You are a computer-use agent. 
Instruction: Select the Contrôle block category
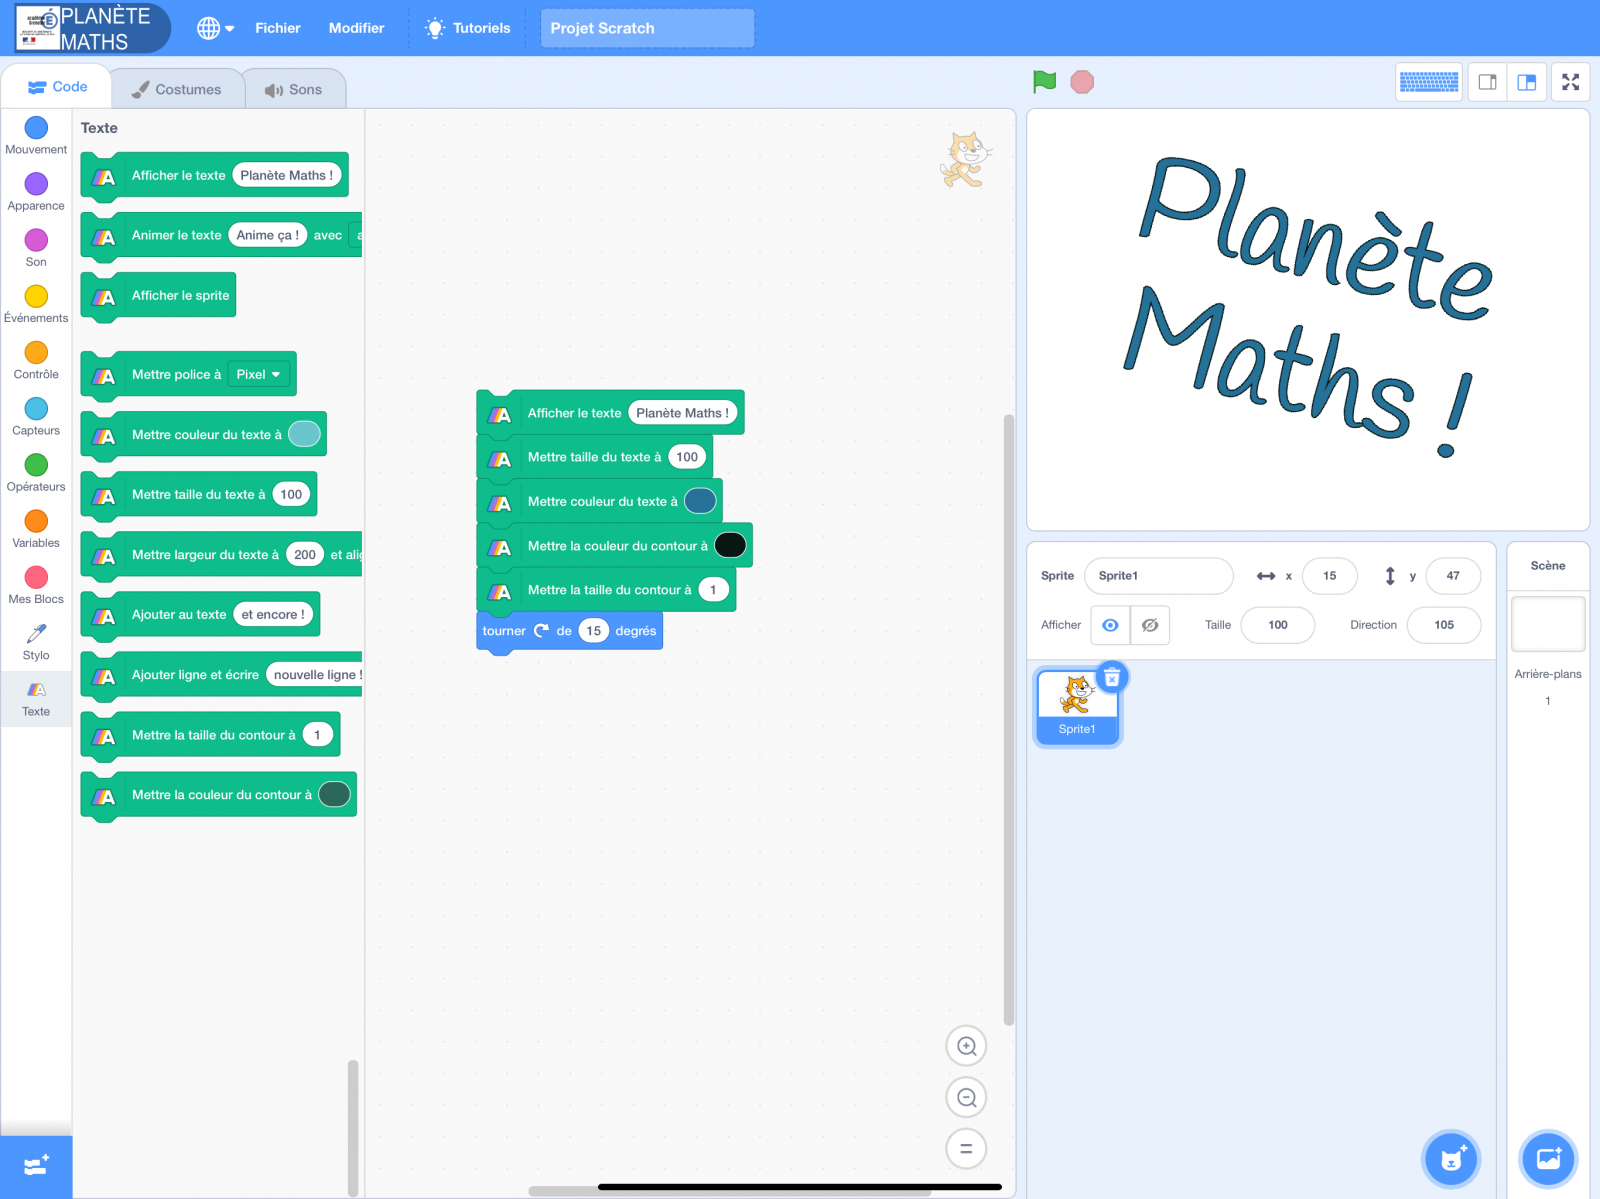36,360
